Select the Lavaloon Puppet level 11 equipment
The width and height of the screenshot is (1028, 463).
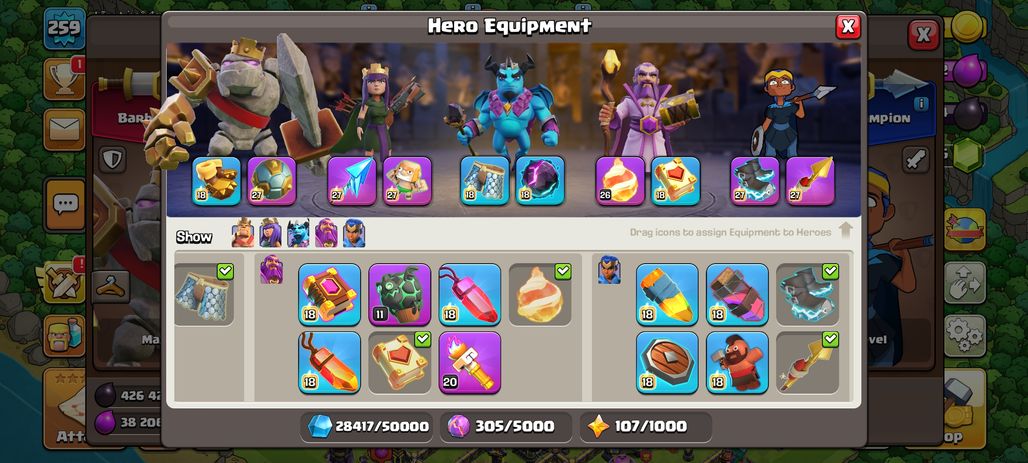(x=399, y=294)
